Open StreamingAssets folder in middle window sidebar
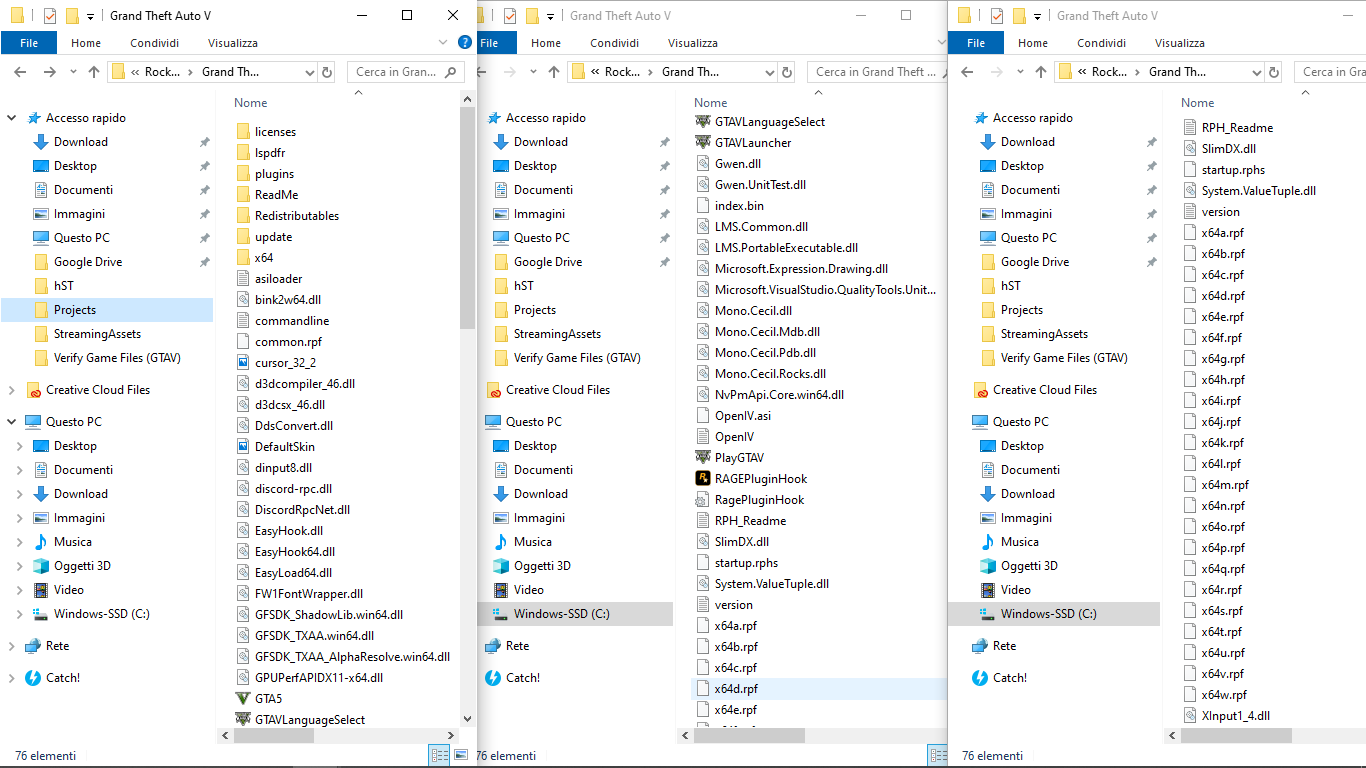 (557, 334)
